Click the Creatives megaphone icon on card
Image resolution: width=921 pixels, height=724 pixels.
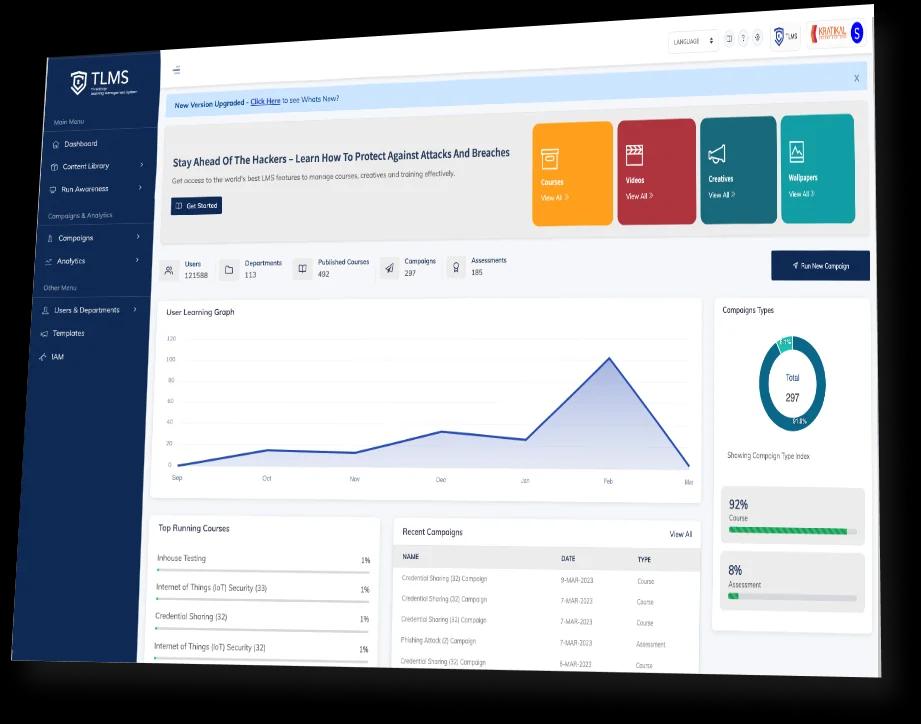tap(717, 154)
